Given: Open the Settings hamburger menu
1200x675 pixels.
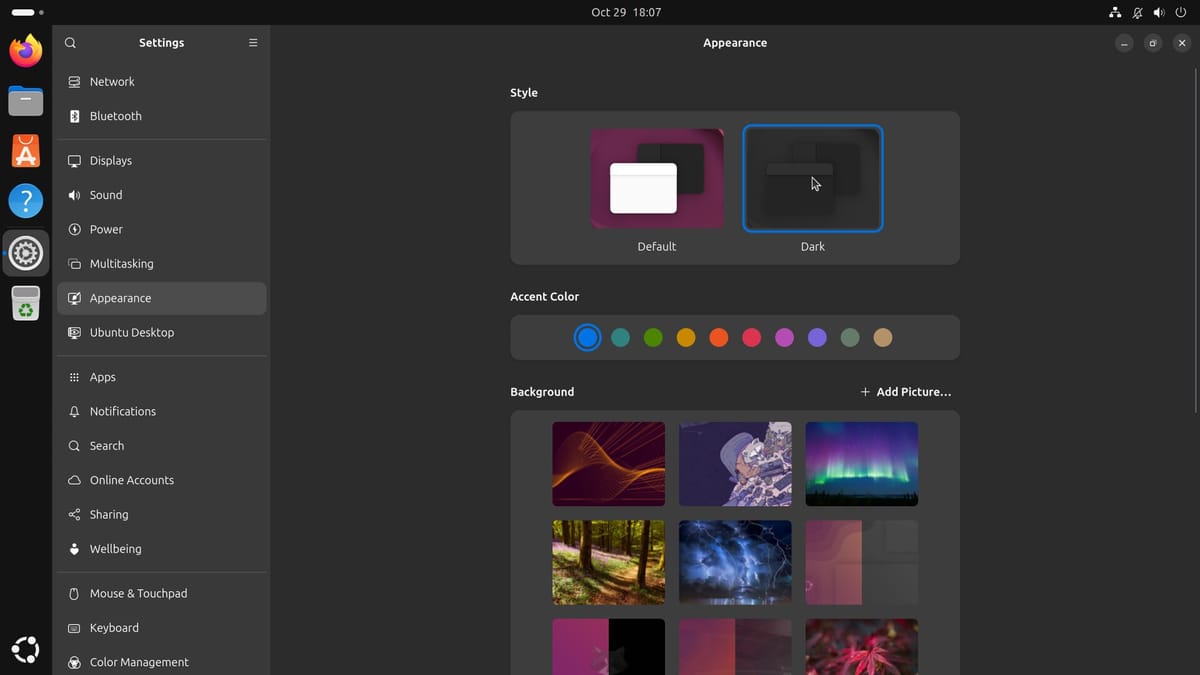Looking at the screenshot, I should click(x=253, y=43).
